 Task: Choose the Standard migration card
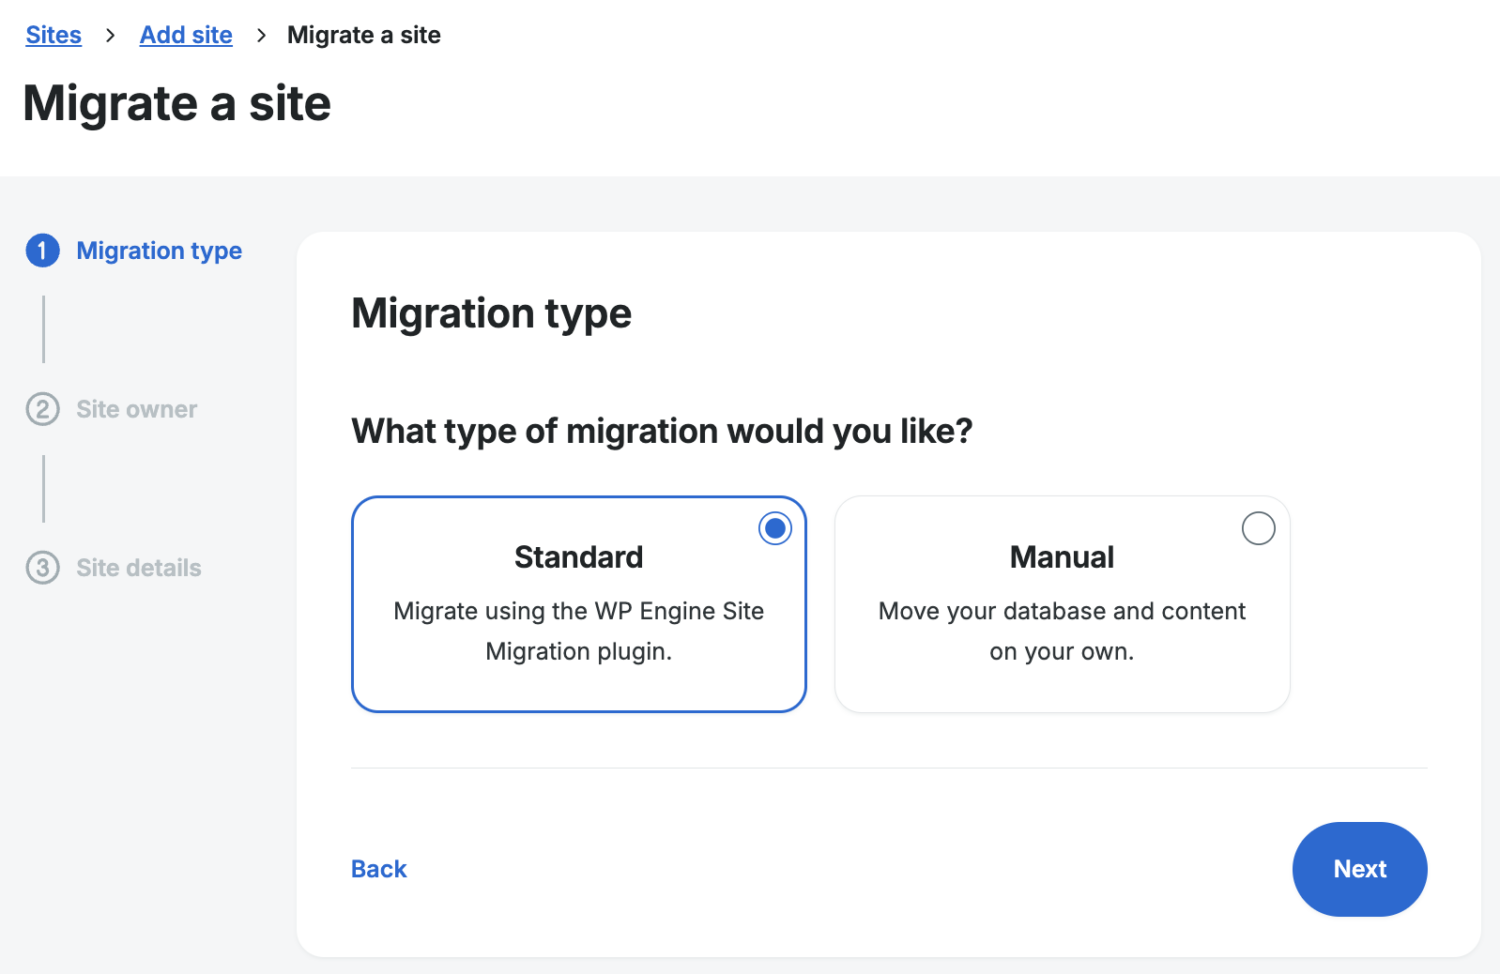point(578,604)
